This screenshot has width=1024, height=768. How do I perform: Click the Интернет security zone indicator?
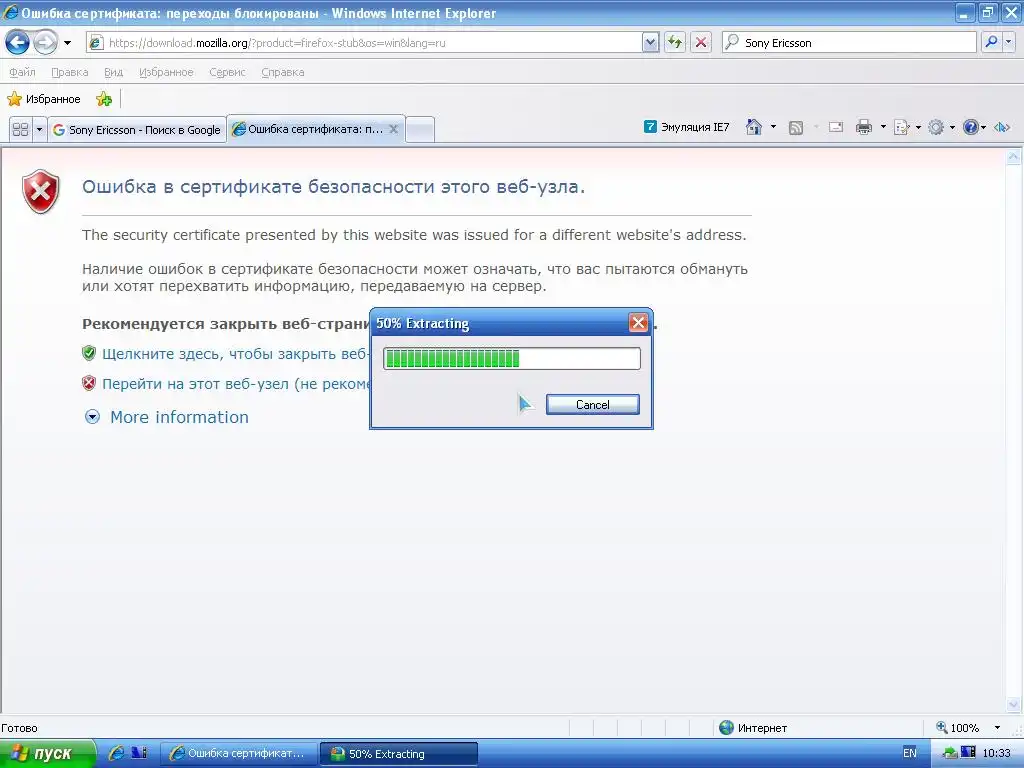coord(753,728)
